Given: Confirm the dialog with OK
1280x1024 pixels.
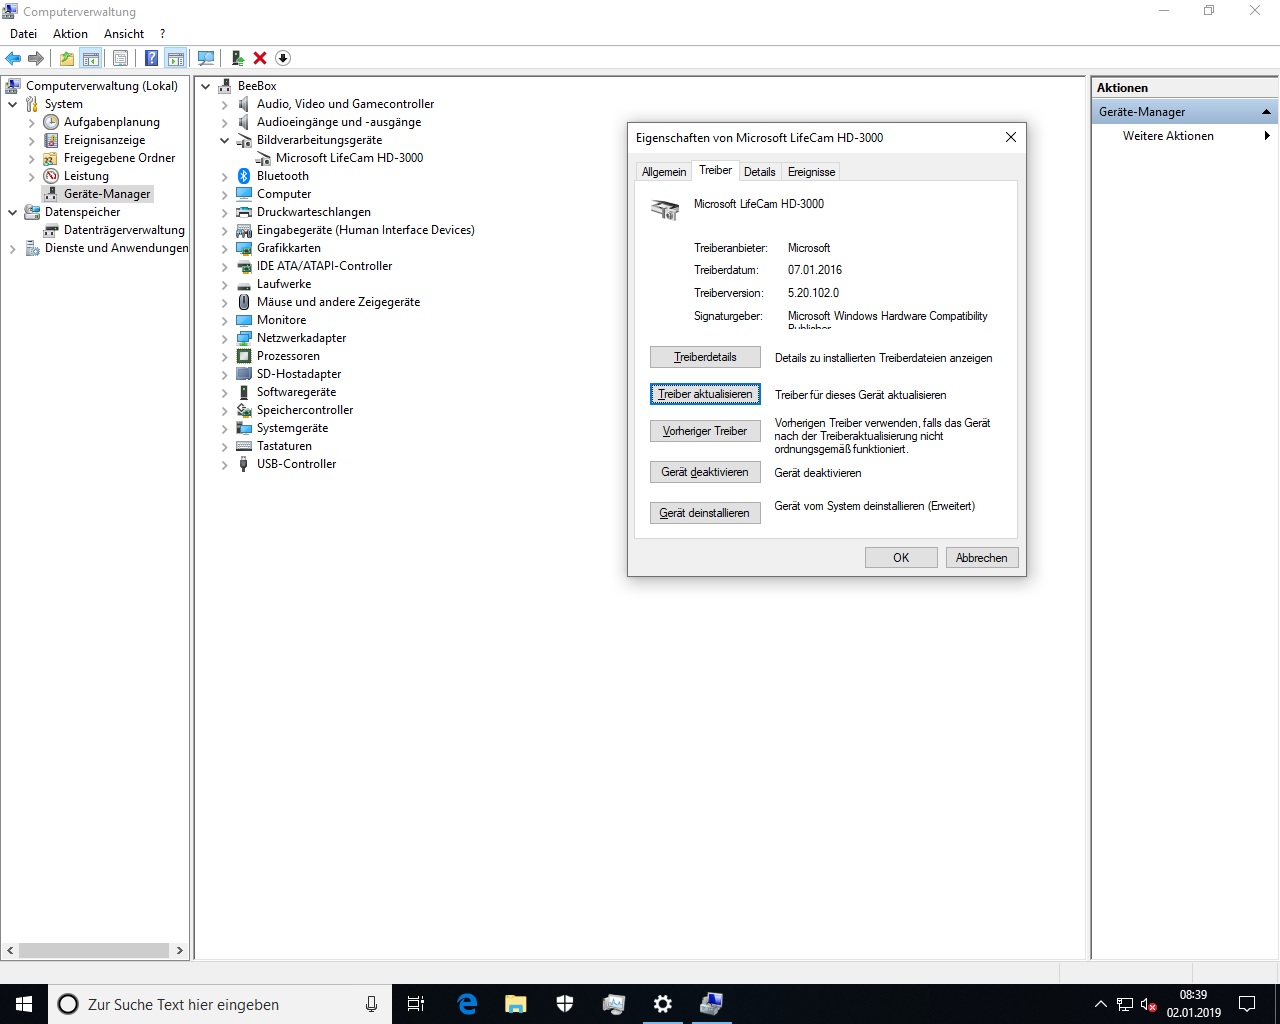Looking at the screenshot, I should pos(901,558).
